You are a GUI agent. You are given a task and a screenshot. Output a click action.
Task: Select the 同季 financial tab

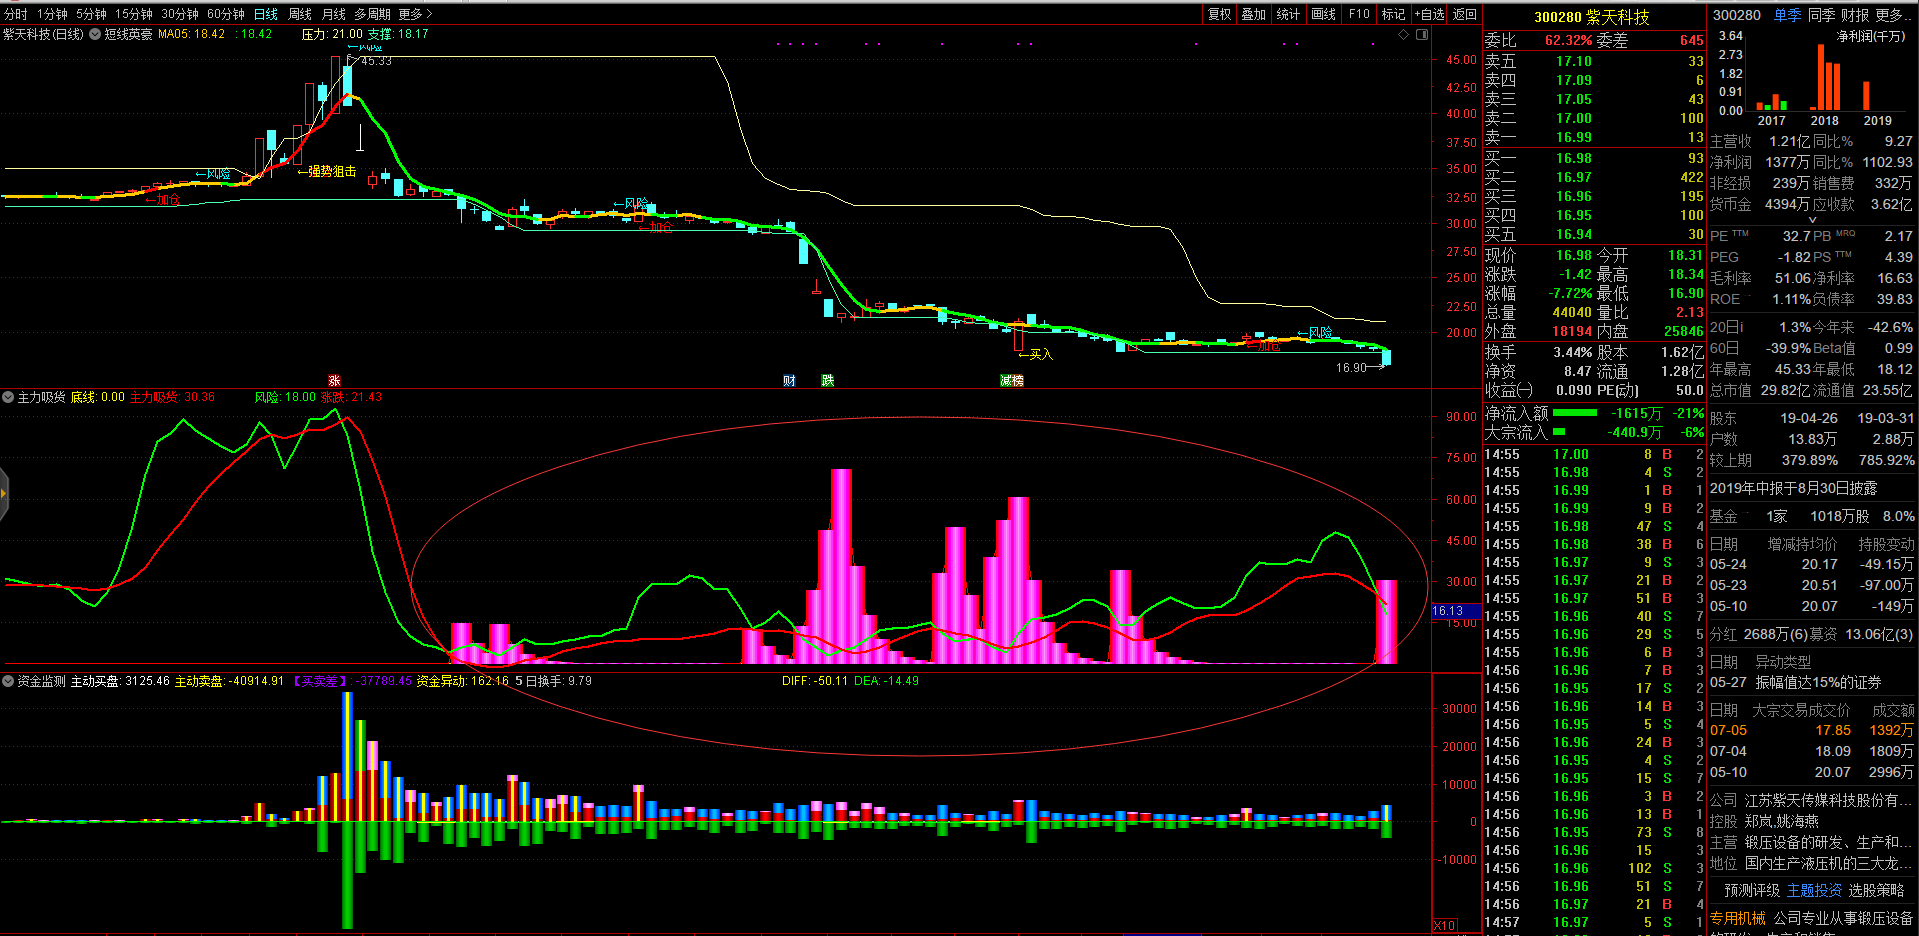(x=1822, y=15)
